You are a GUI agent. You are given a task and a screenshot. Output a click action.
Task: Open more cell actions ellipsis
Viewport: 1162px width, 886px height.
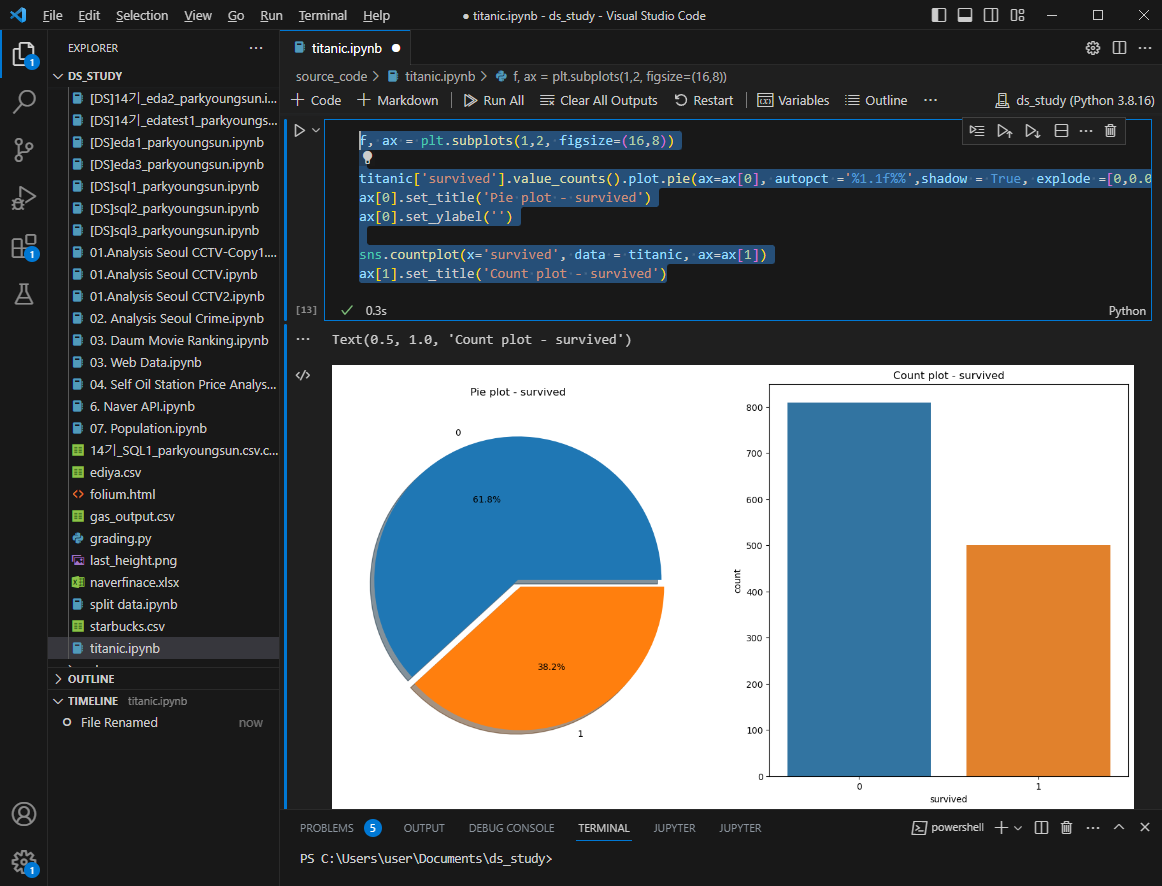tap(1086, 131)
